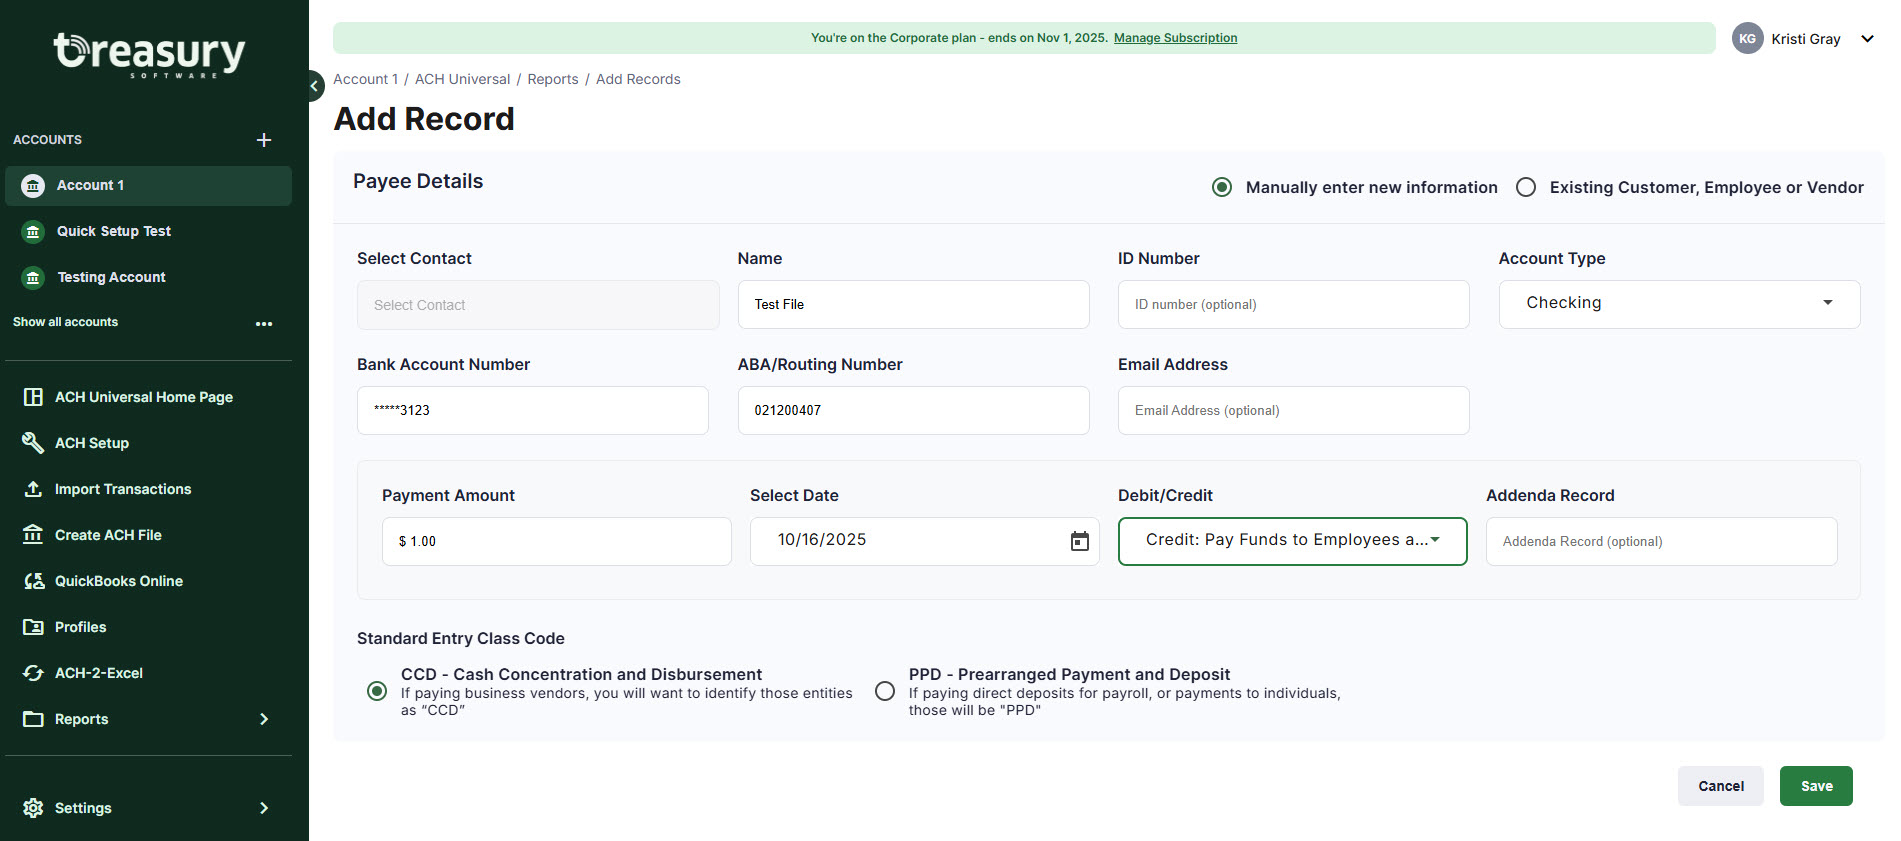This screenshot has height=841, width=1901.
Task: Click the Bank Account Number field
Action: coord(532,410)
